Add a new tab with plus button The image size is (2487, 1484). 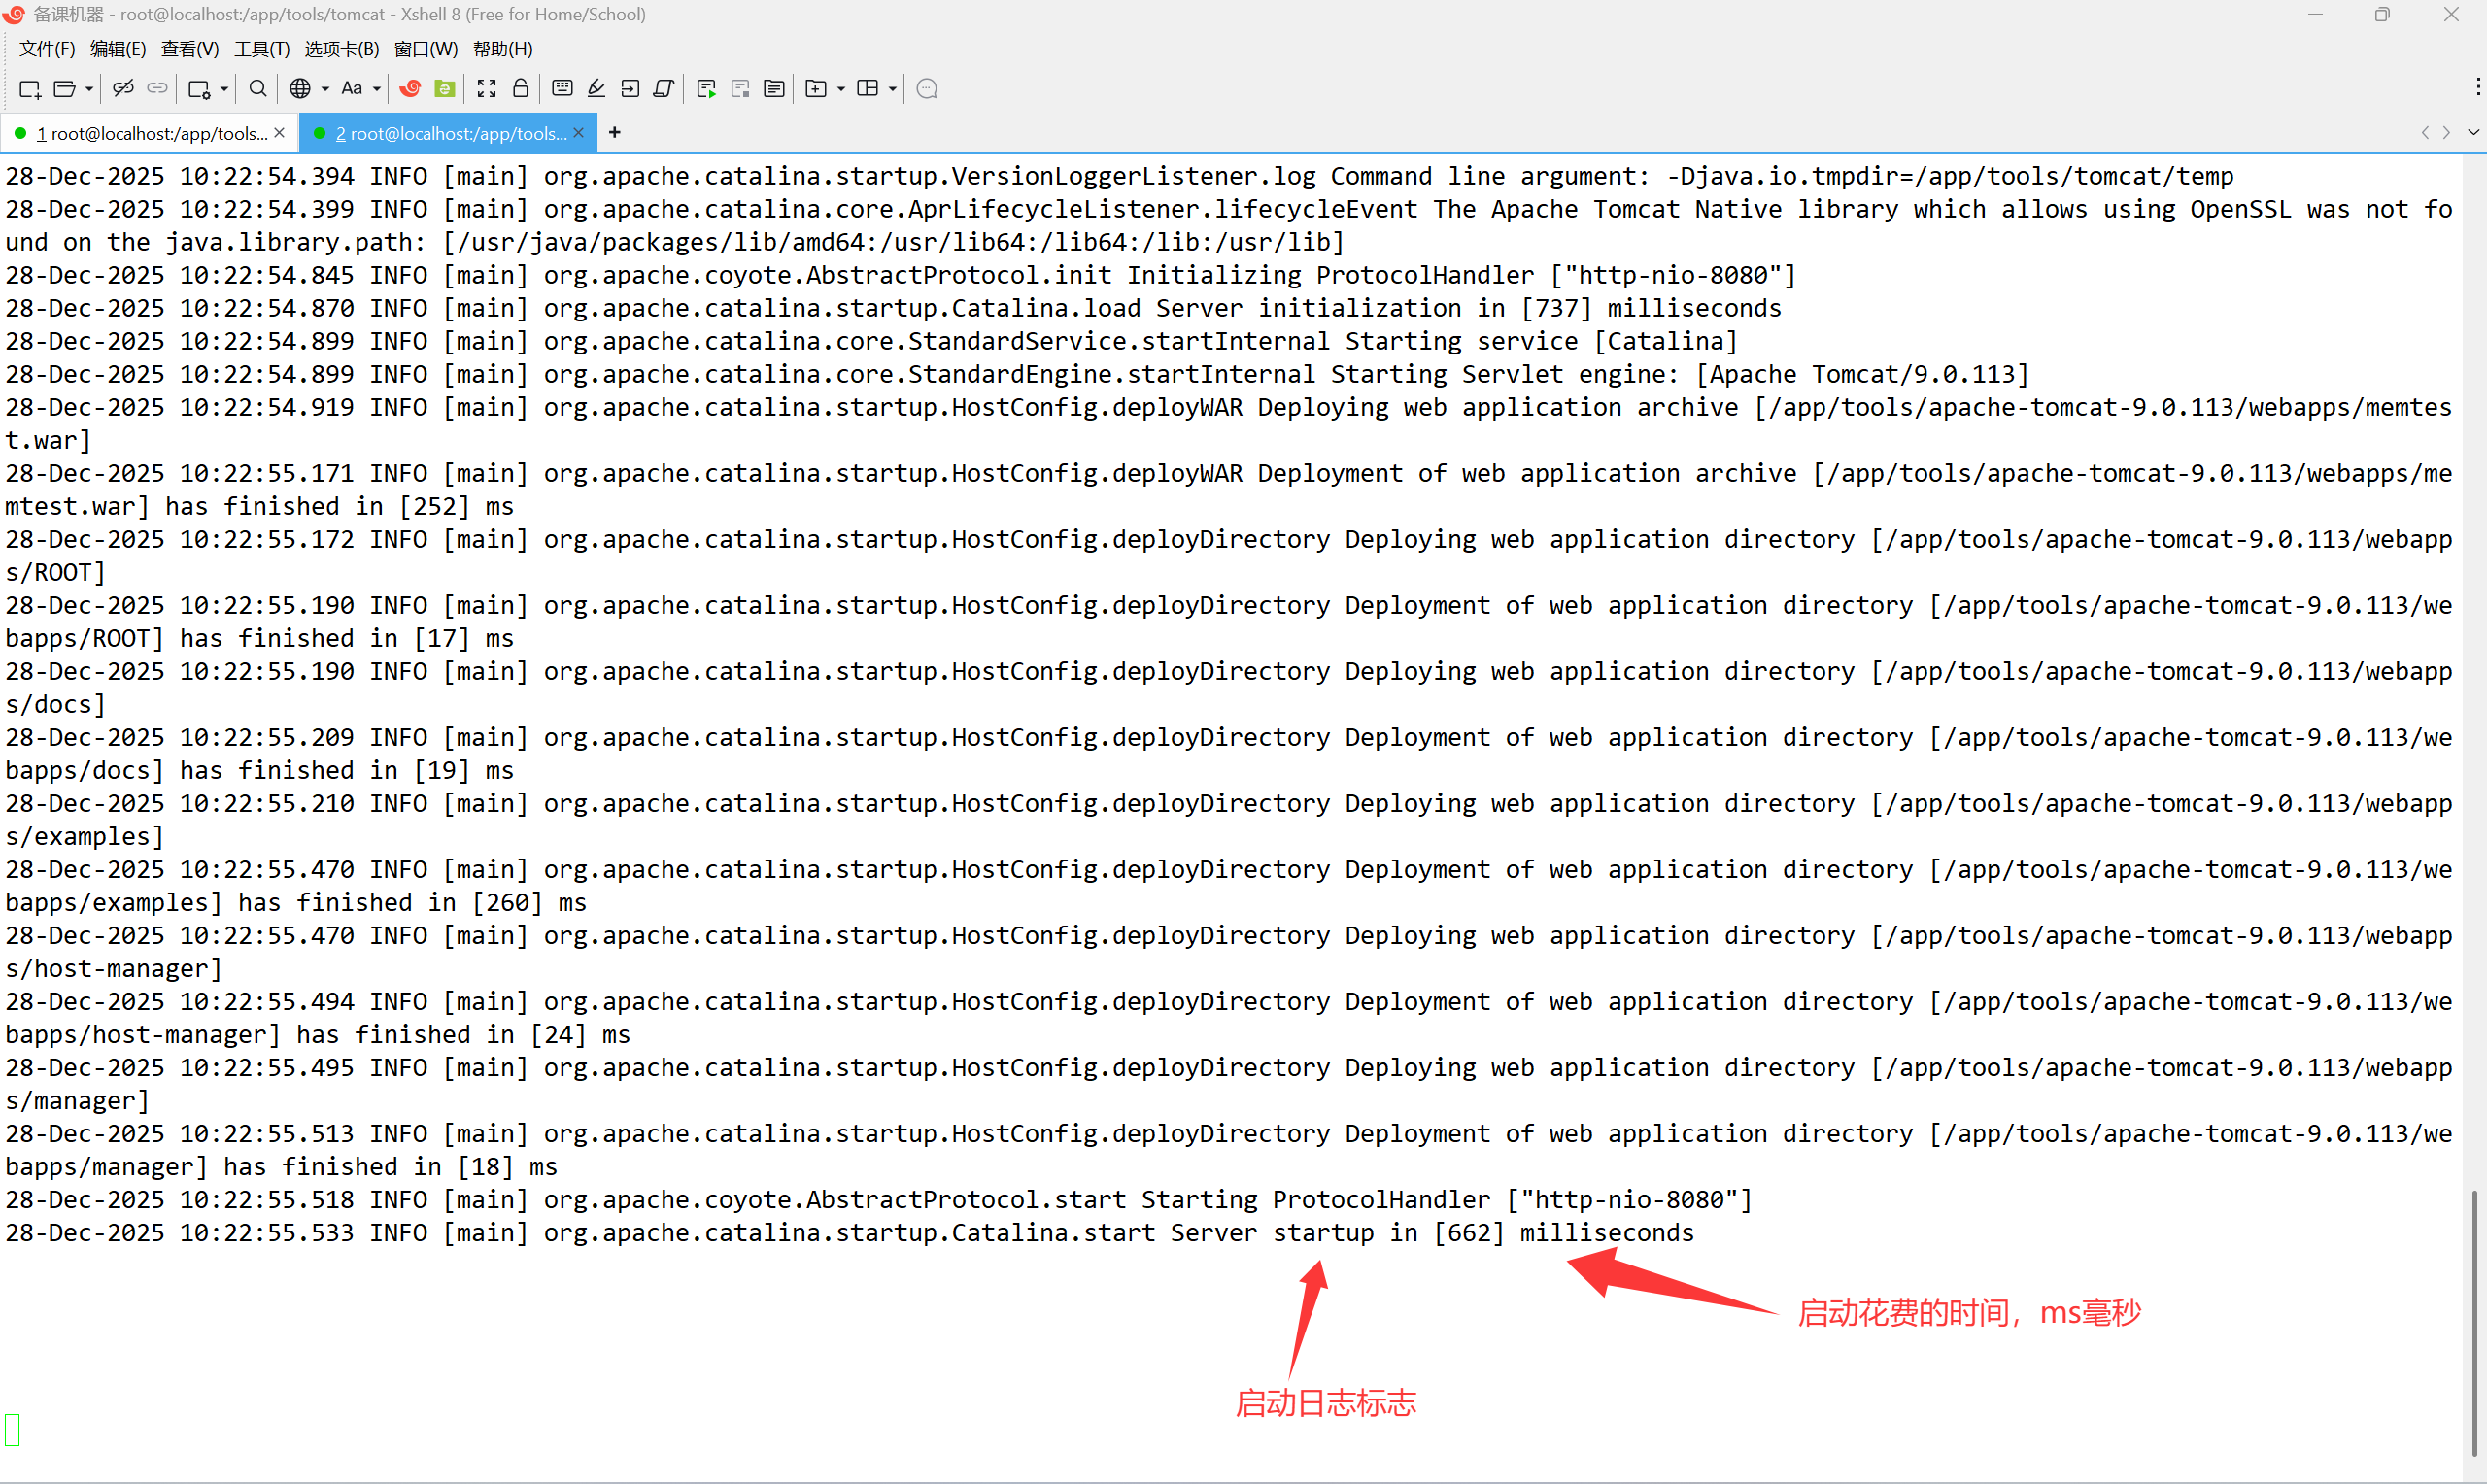[614, 132]
